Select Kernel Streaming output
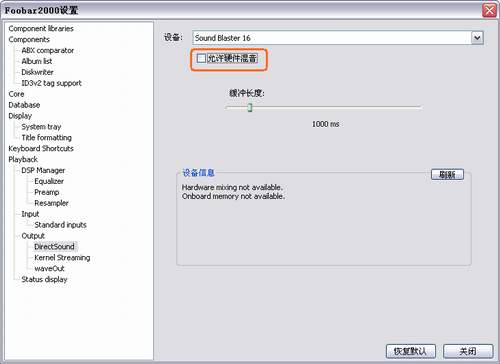The width and height of the screenshot is (500, 364). click(x=62, y=258)
